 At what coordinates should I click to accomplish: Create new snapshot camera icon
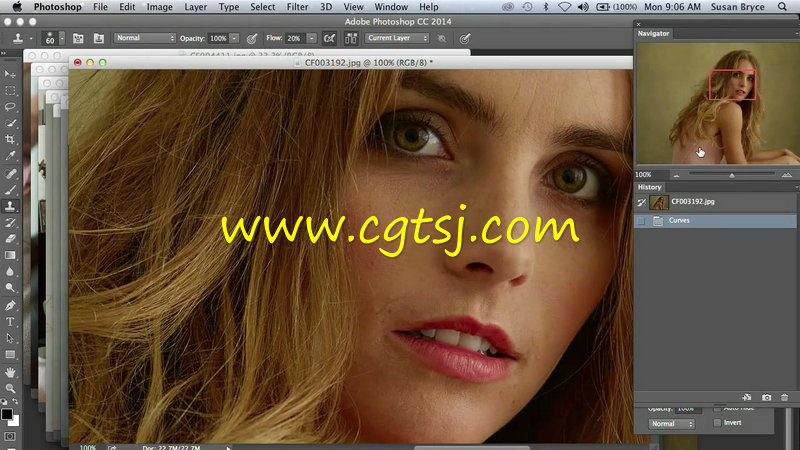click(x=766, y=397)
